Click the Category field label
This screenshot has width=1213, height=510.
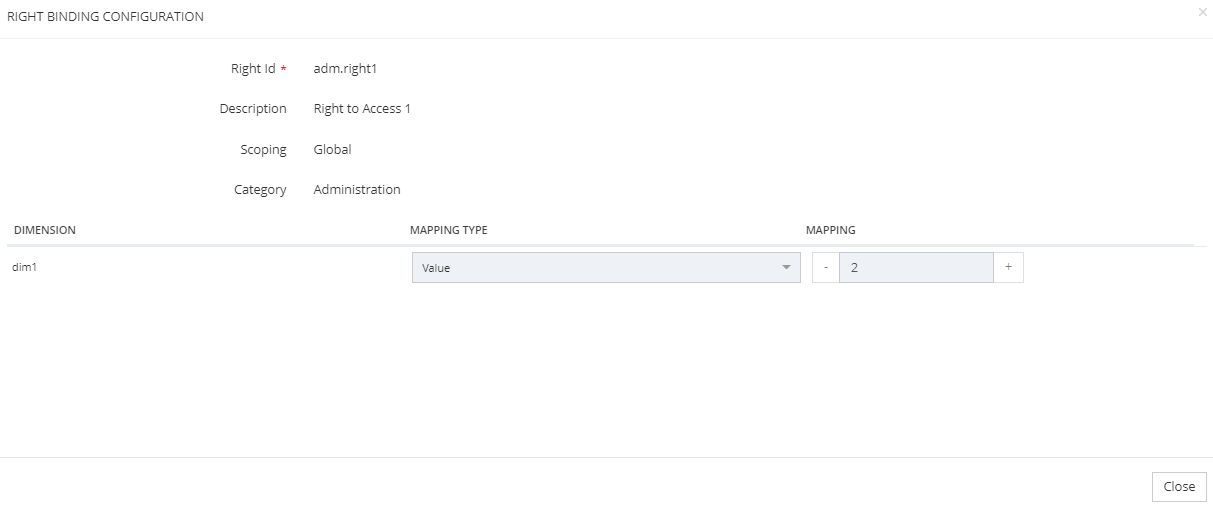tap(260, 190)
